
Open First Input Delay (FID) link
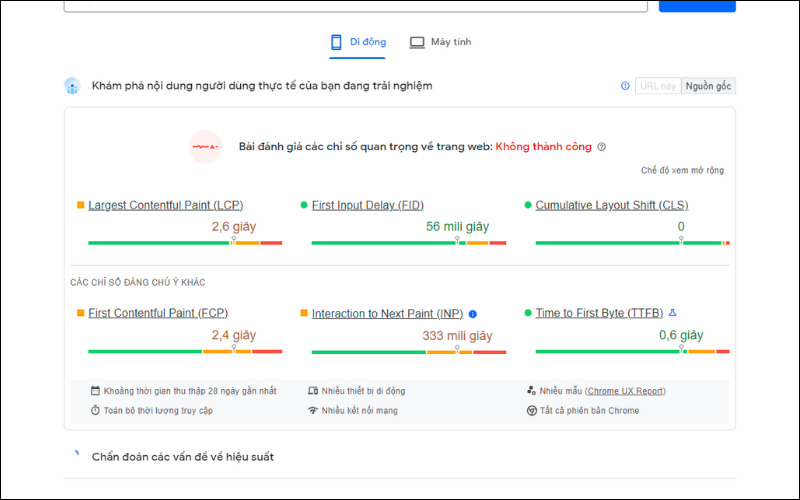tap(367, 205)
